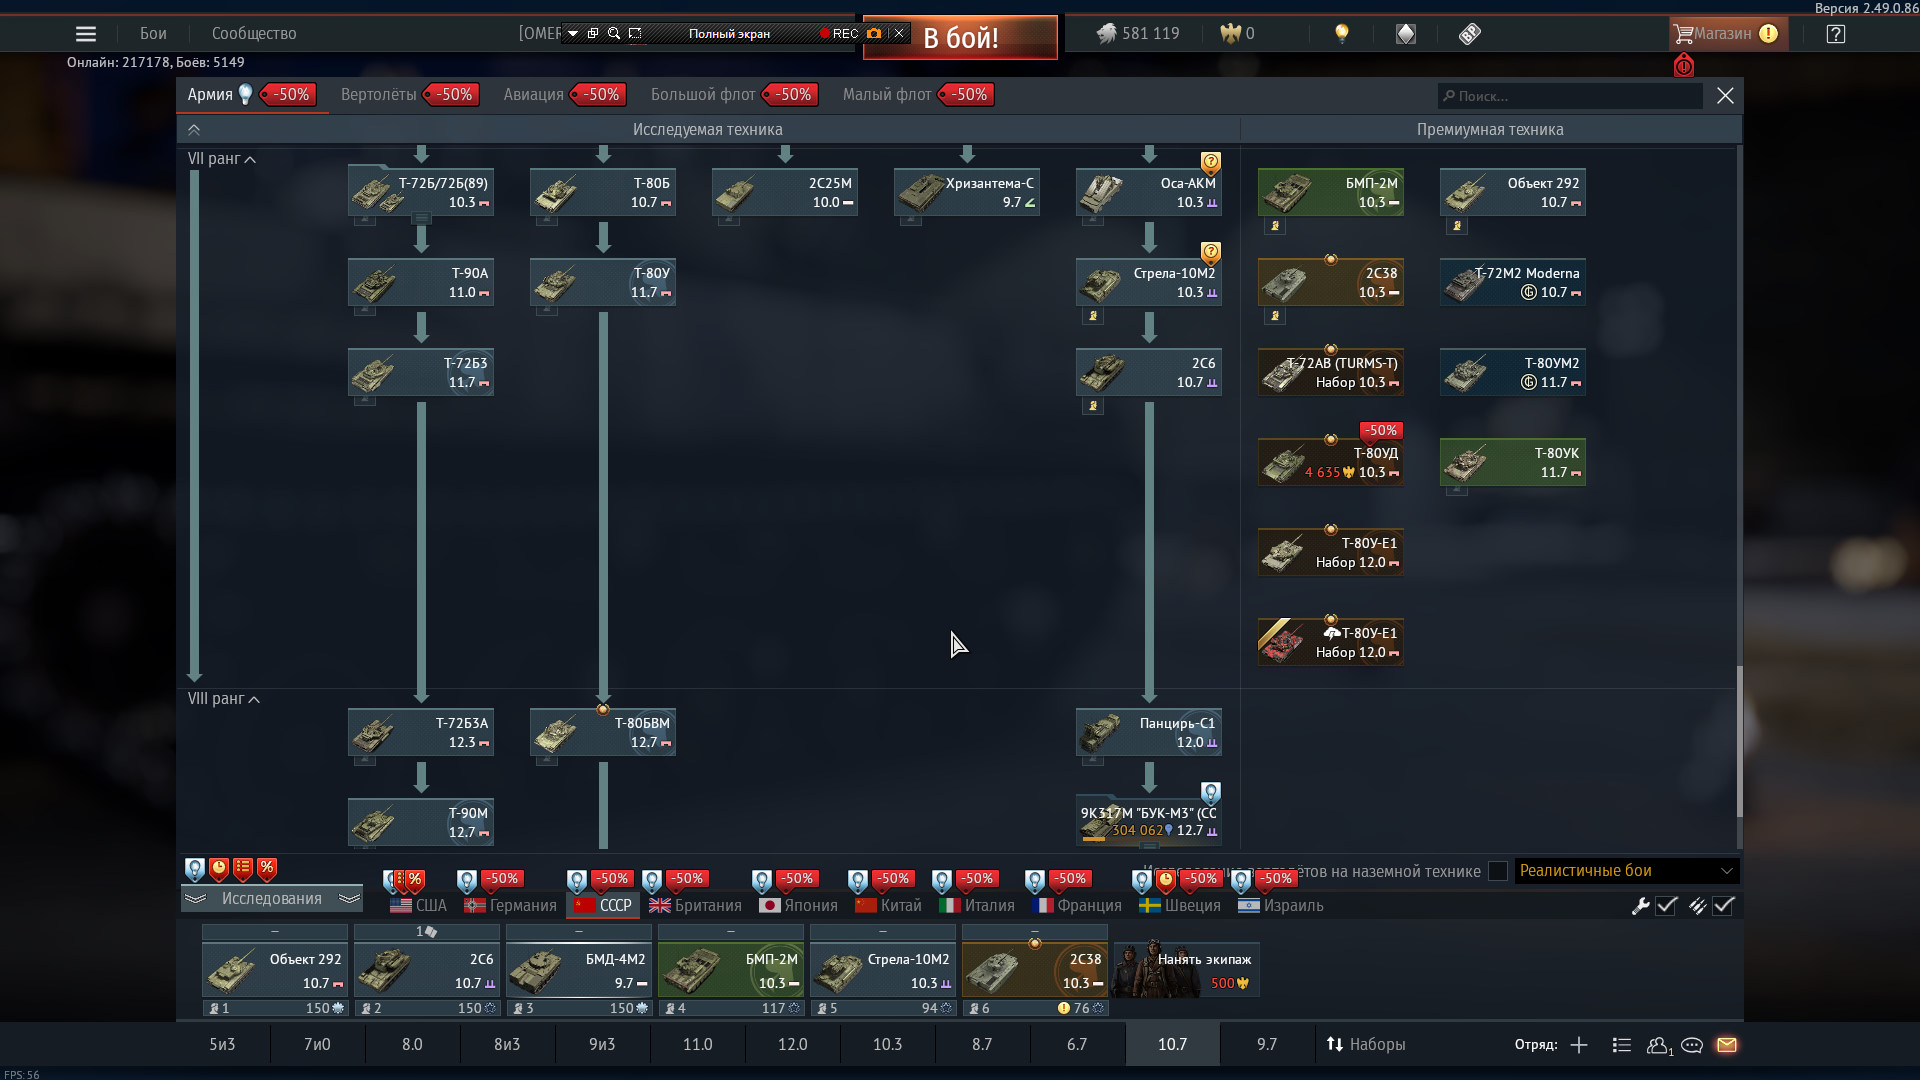Click the plus icon next to Отряд

tap(1579, 1045)
